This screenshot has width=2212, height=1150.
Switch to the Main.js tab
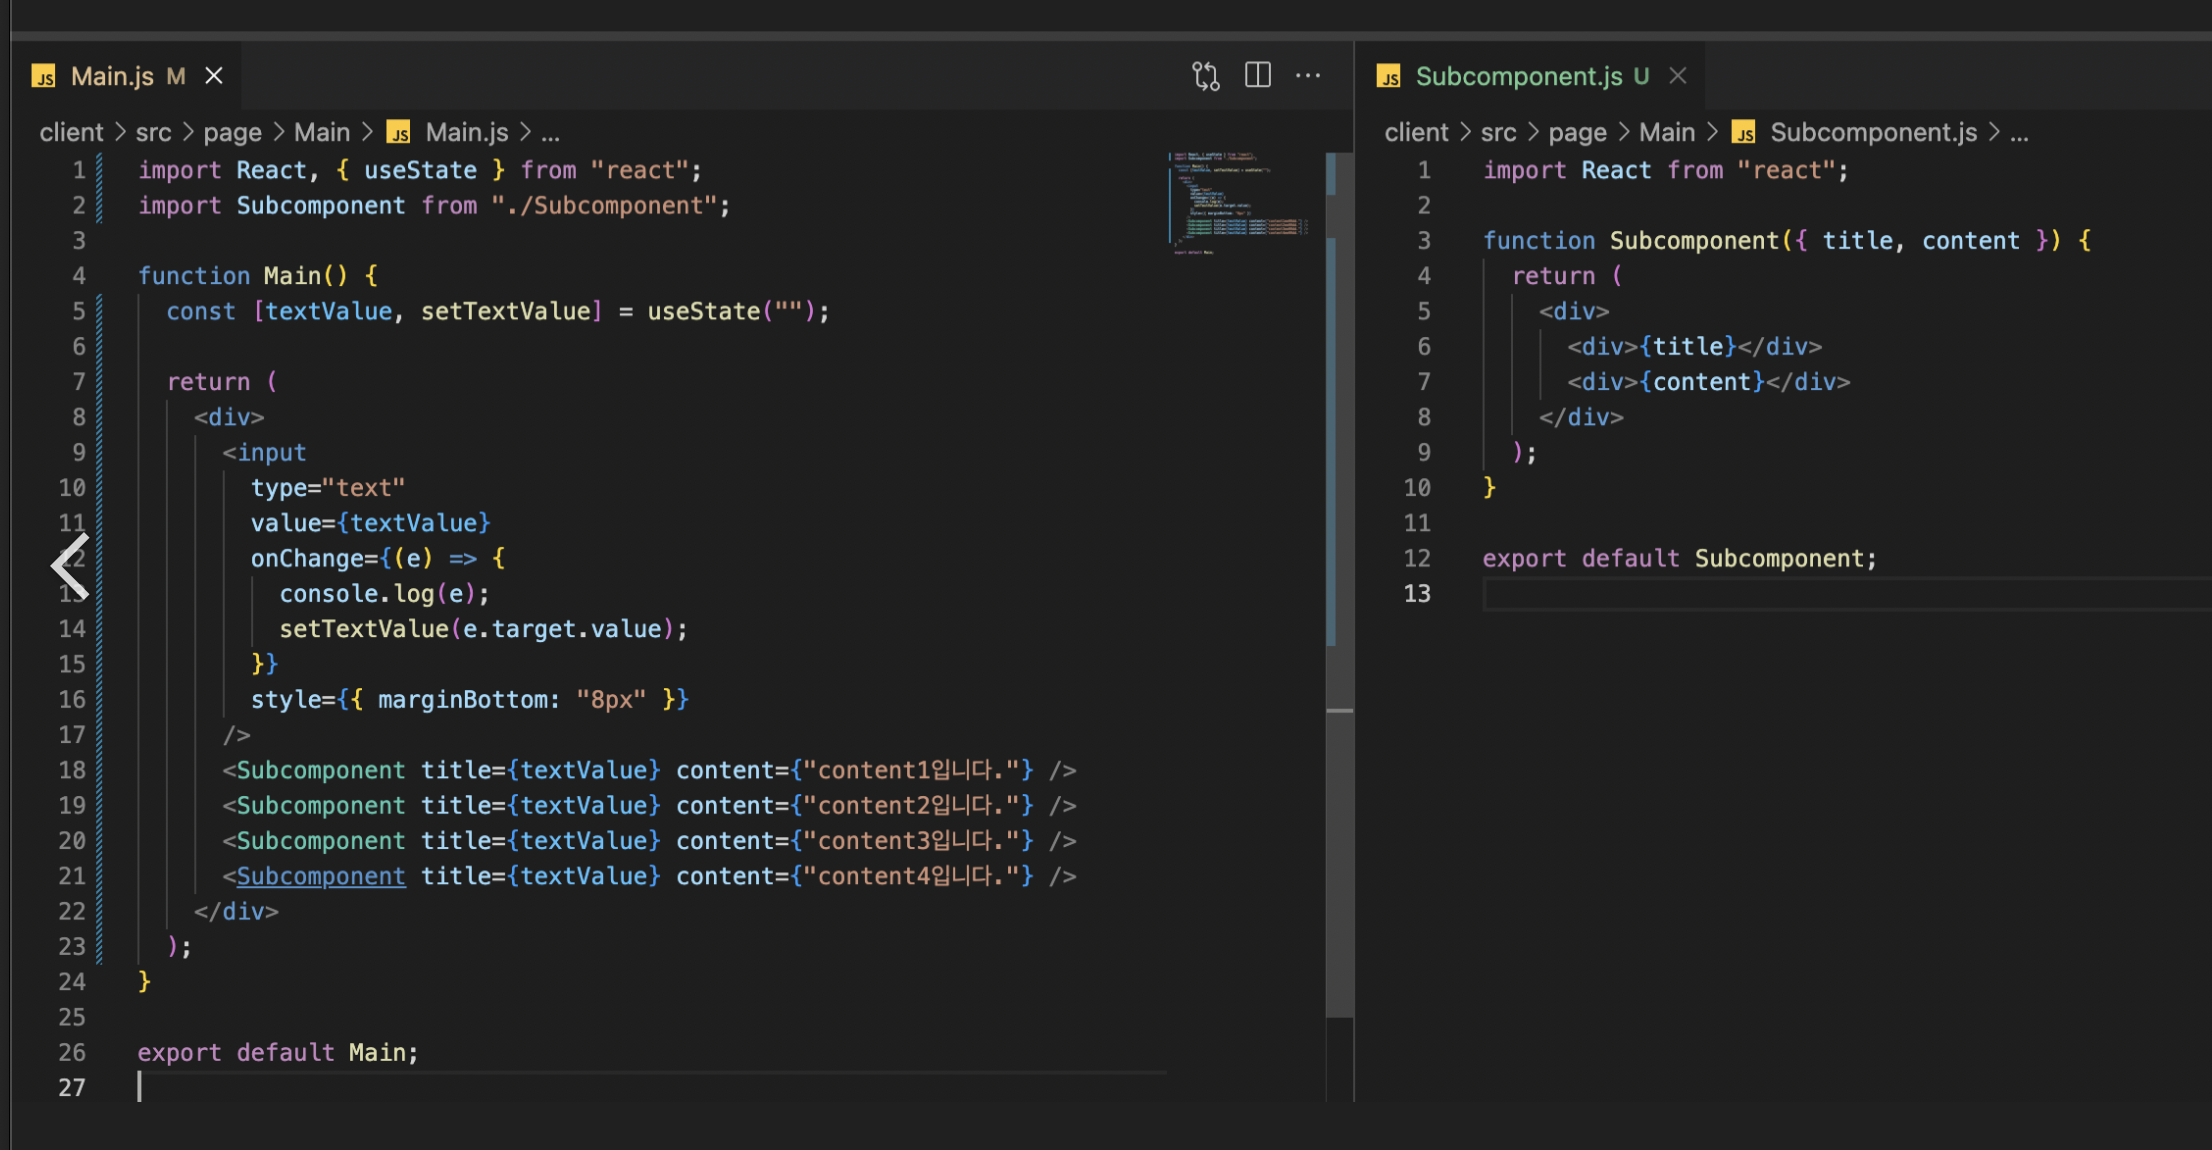coord(112,77)
